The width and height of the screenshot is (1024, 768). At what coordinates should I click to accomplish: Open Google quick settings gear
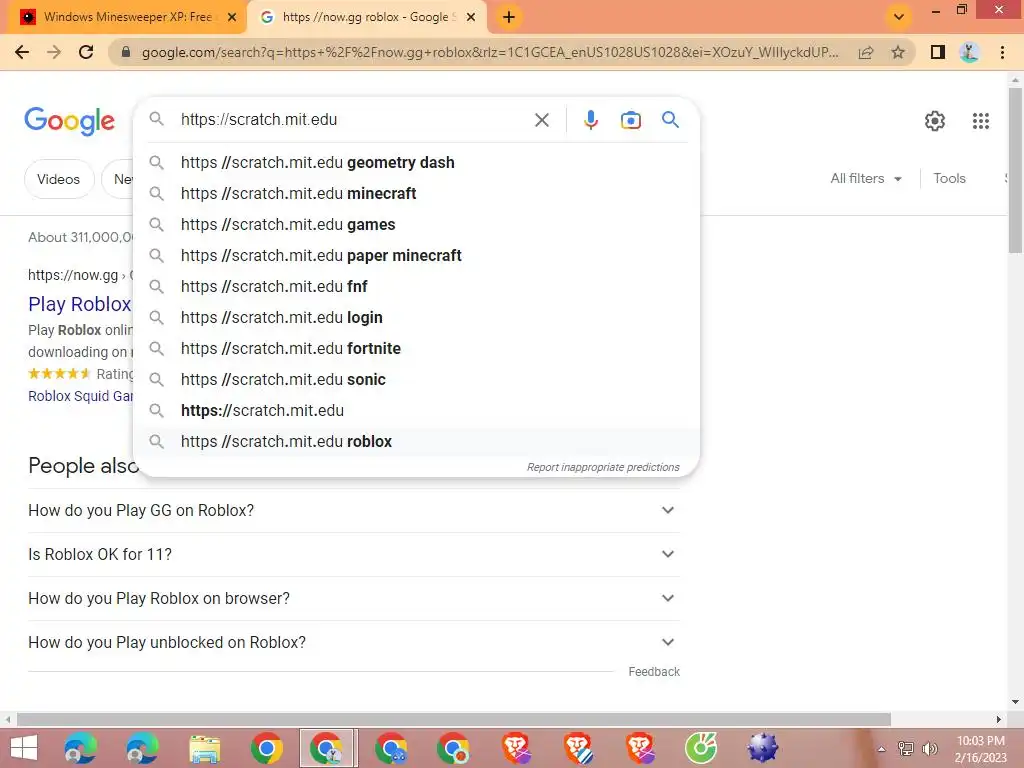point(935,121)
